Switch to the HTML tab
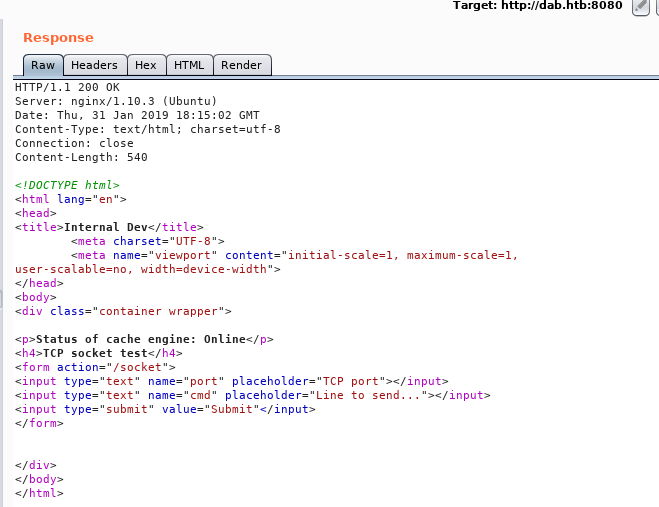The height and width of the screenshot is (507, 659). coord(189,65)
